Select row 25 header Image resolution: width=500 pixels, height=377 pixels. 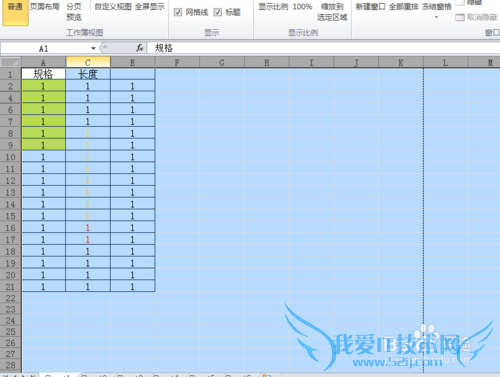[11, 332]
